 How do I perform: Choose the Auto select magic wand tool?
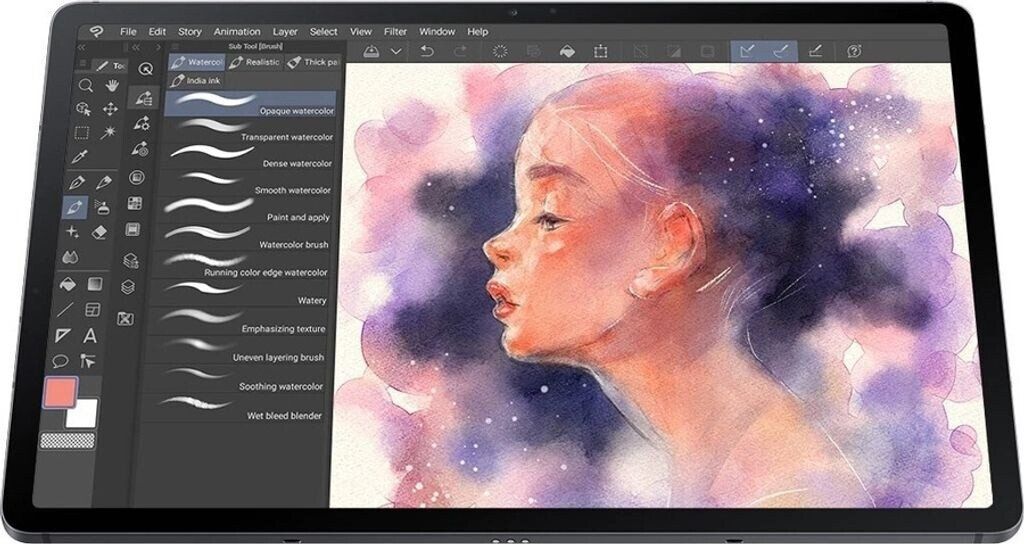[x=109, y=132]
